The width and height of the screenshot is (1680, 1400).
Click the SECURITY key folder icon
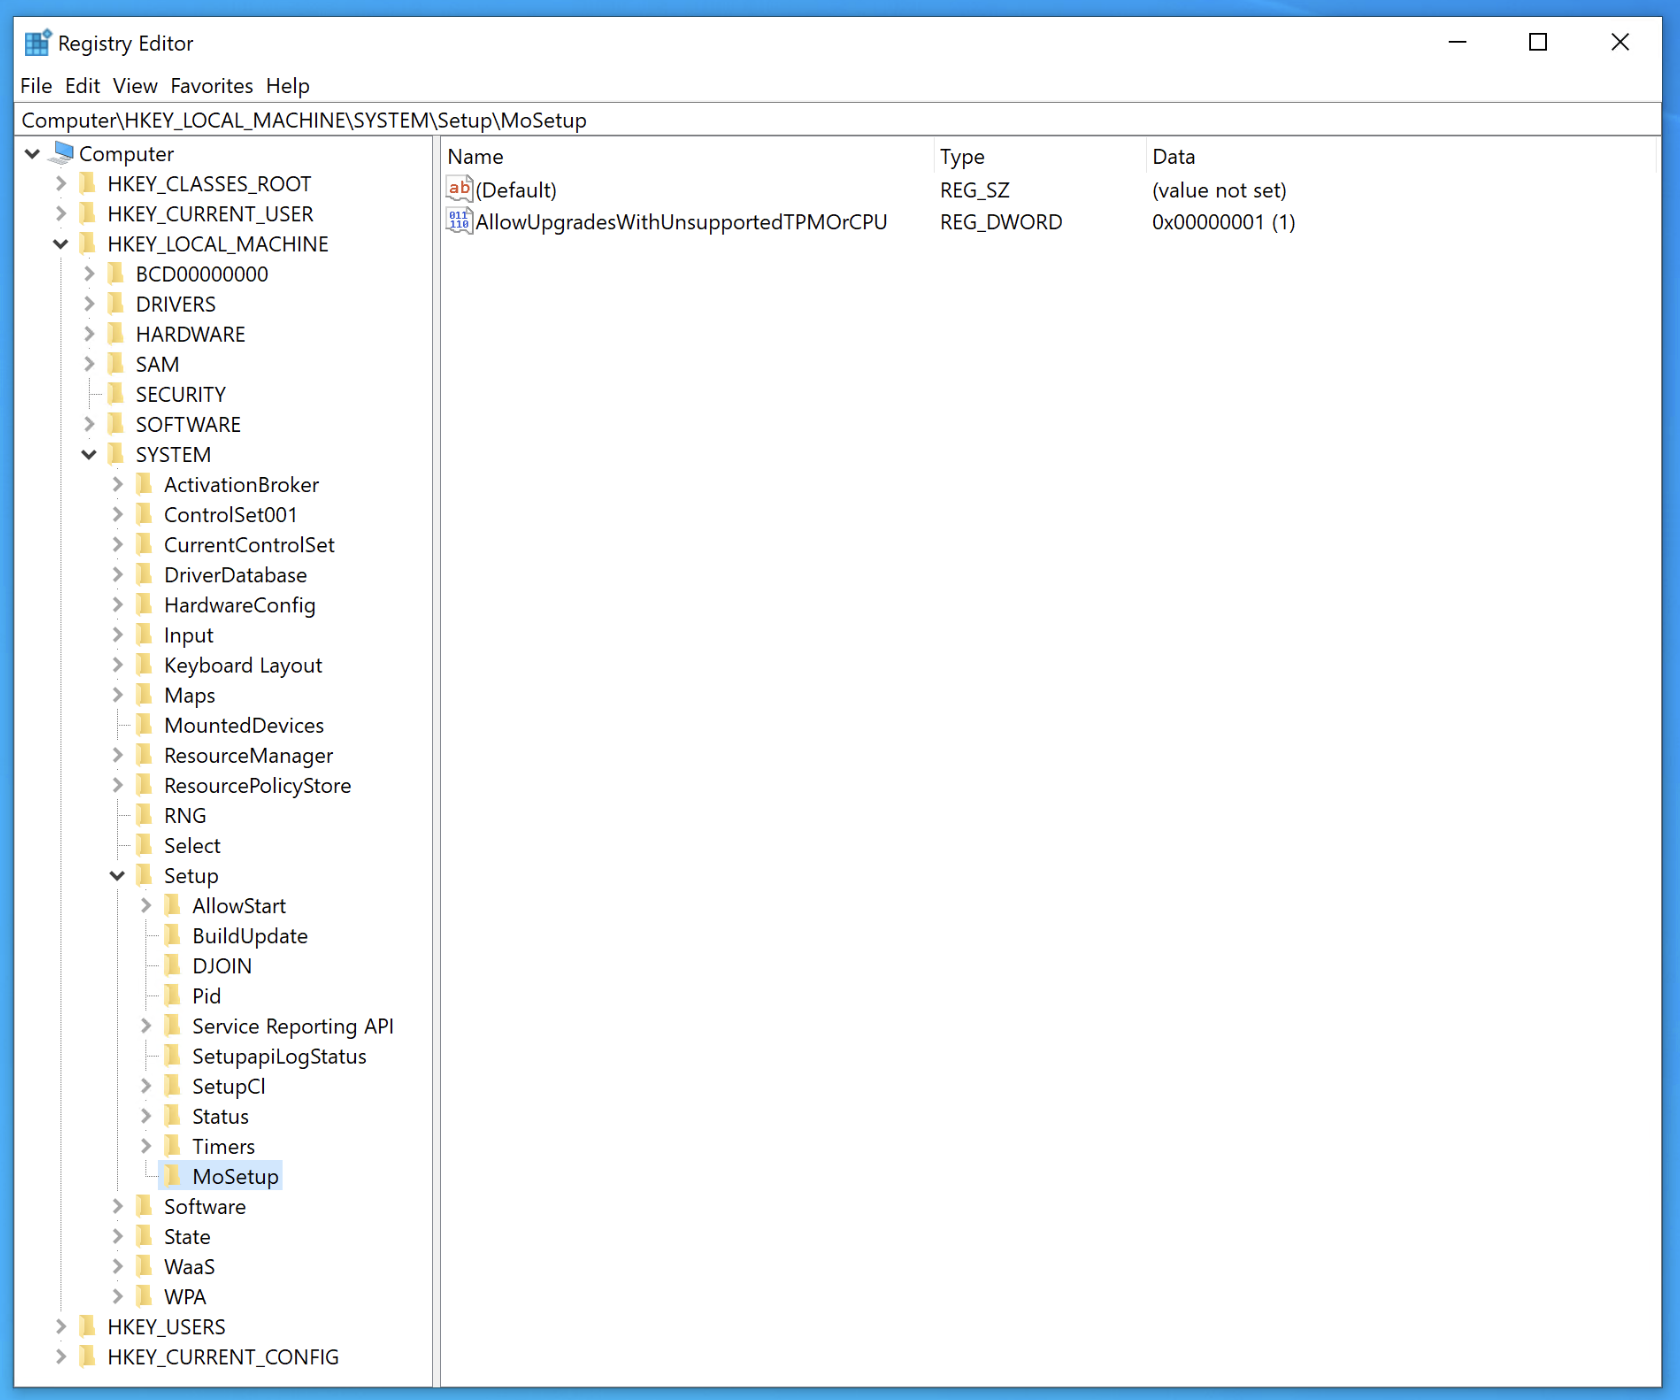coord(117,394)
